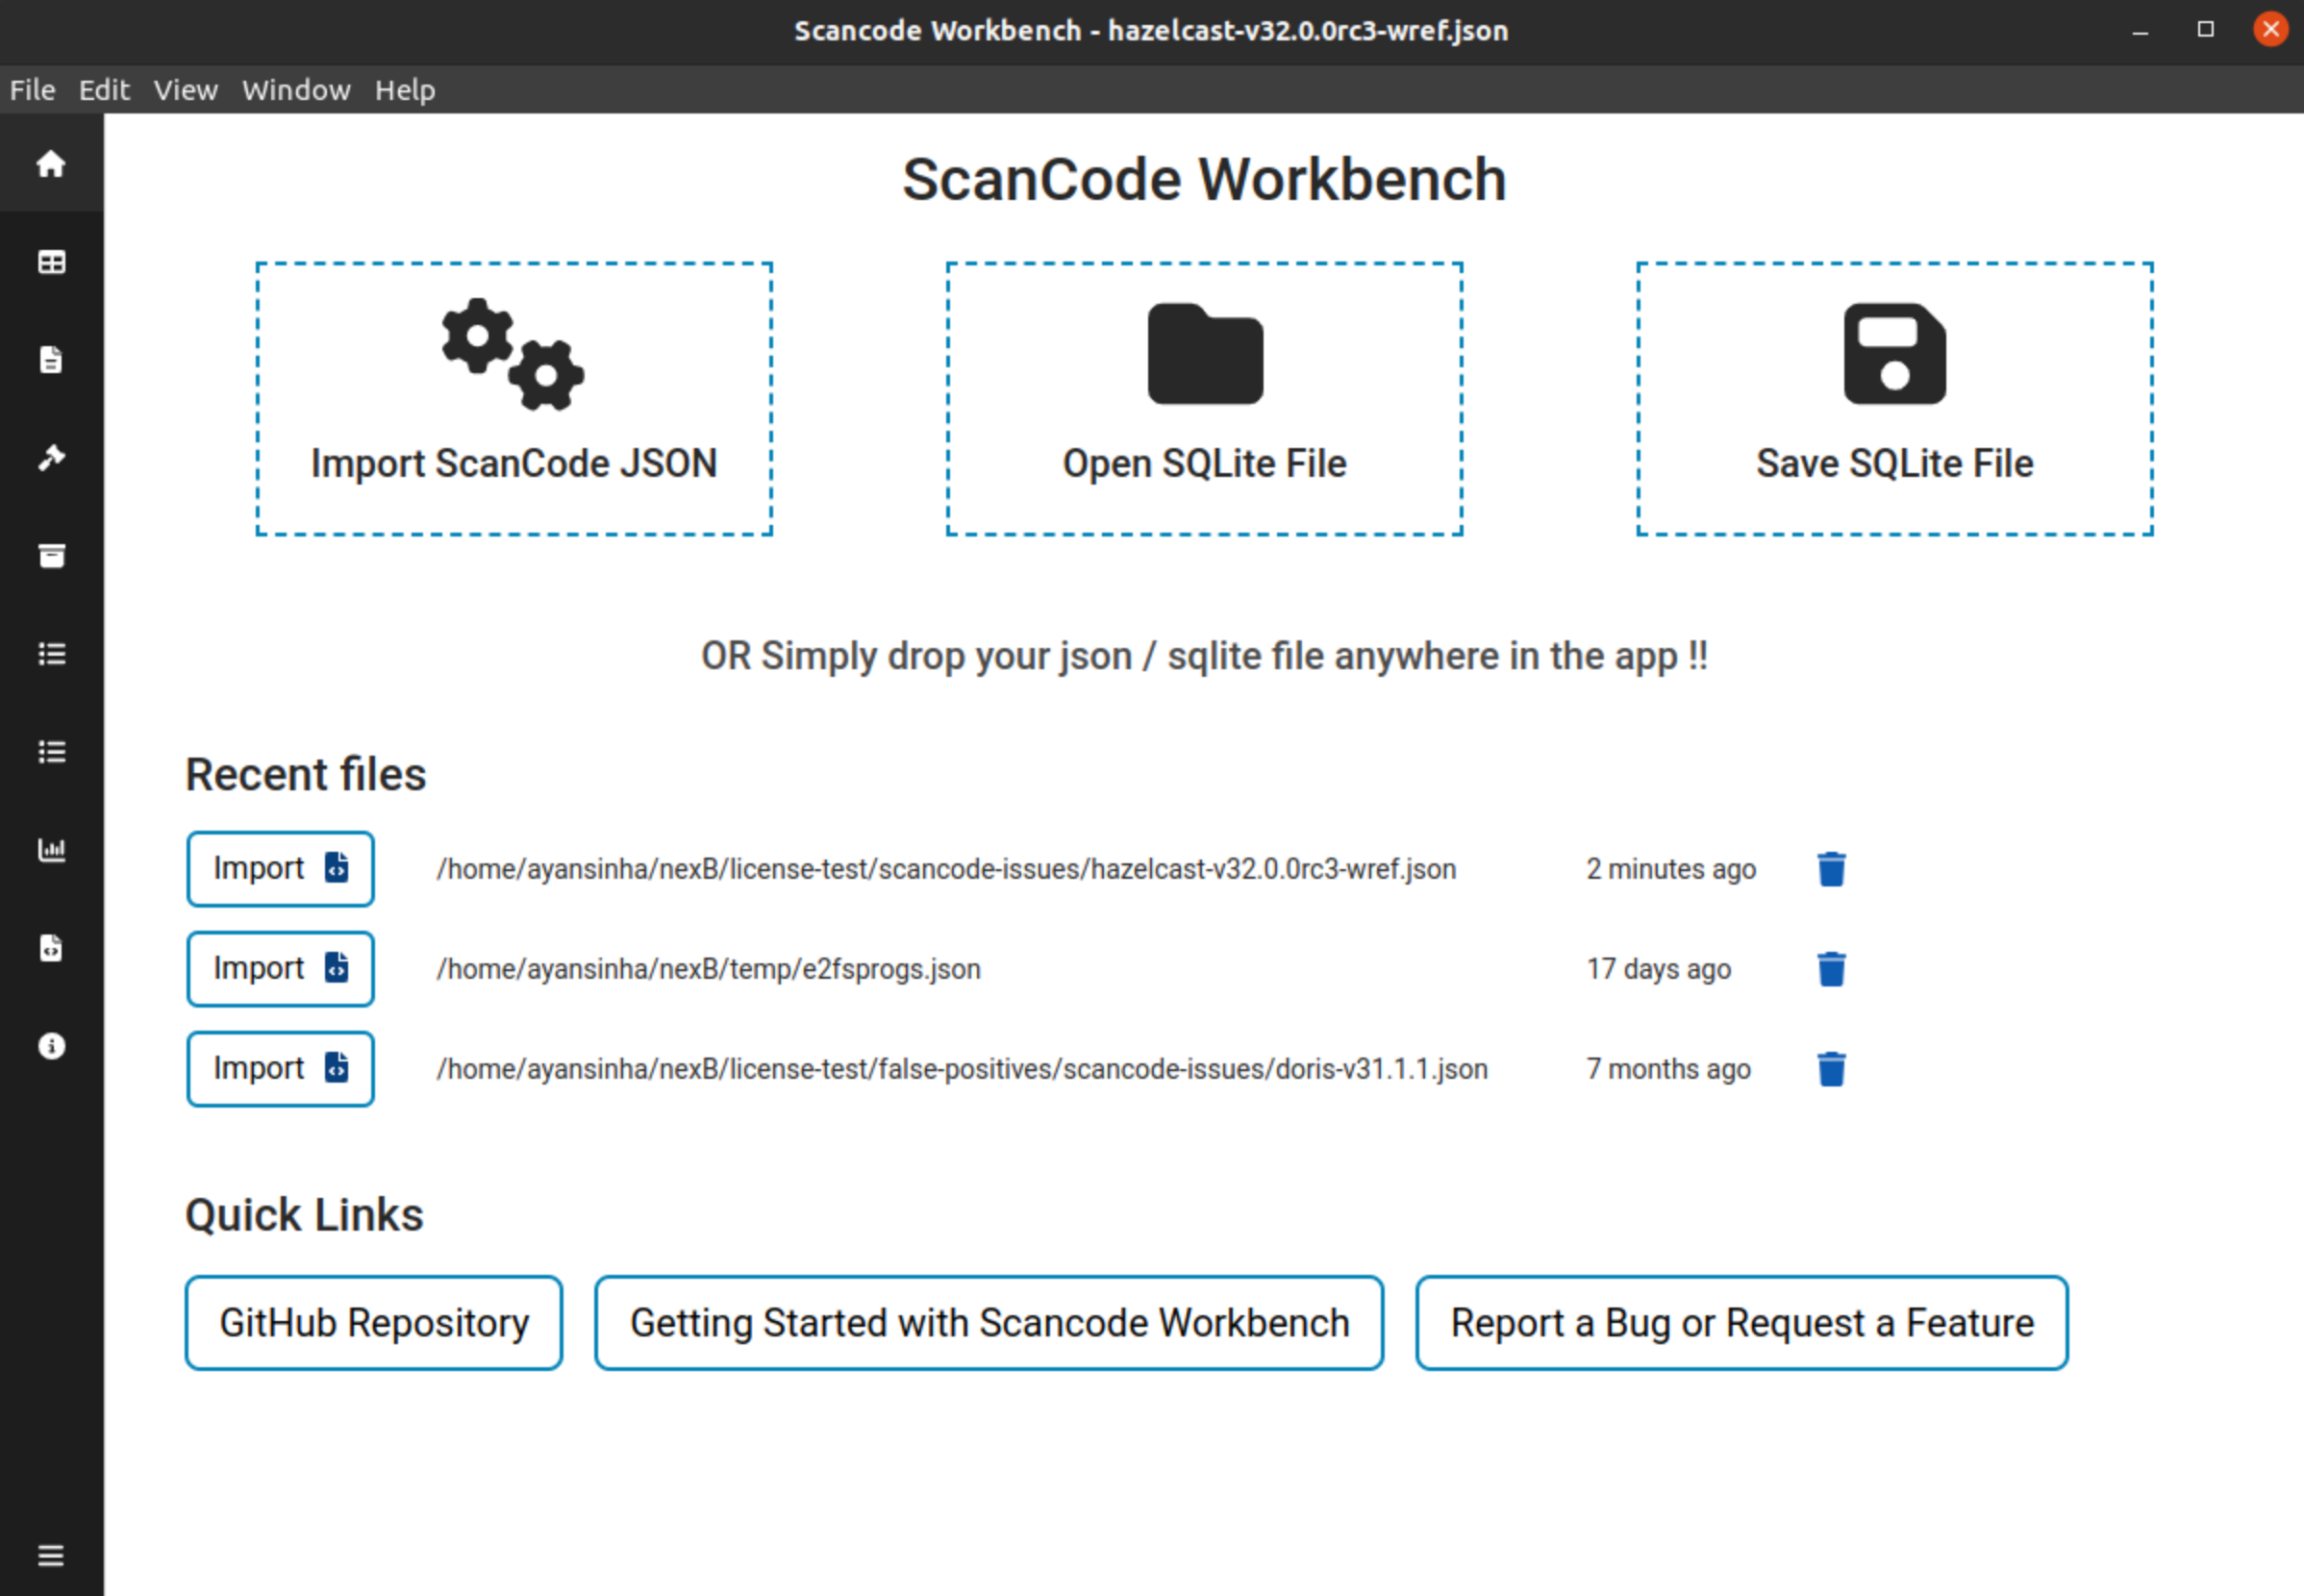Viewport: 2304px width, 1596px height.
Task: Open the archive box packages icon
Action: [x=51, y=556]
